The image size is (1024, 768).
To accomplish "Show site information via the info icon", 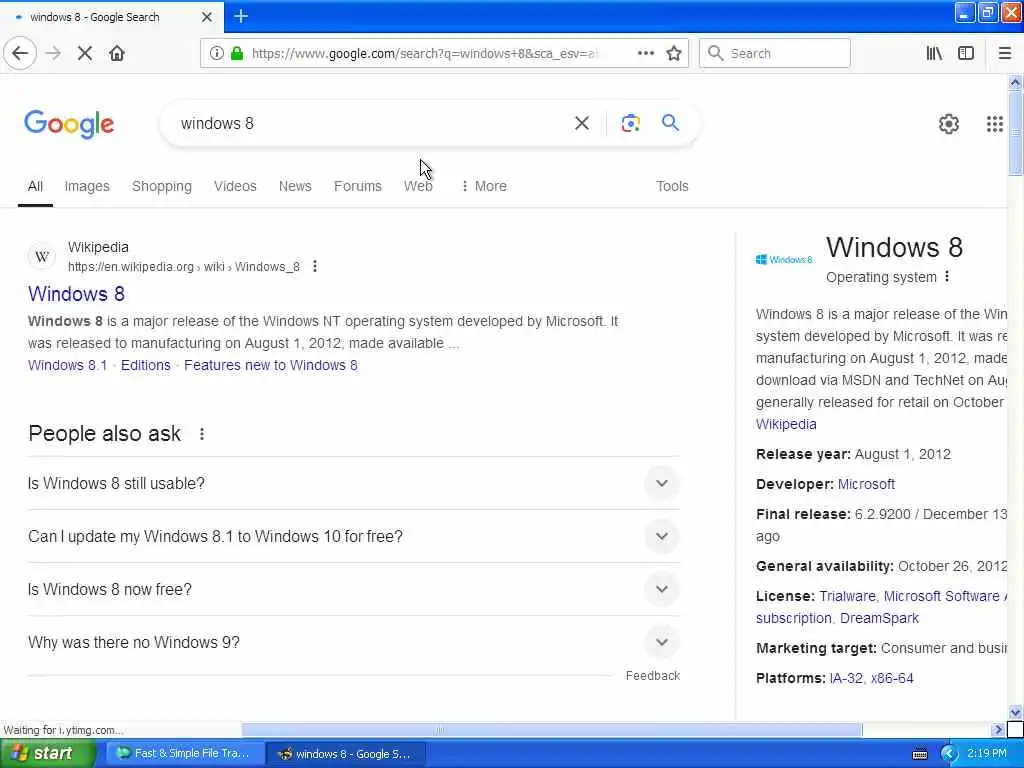I will [216, 53].
